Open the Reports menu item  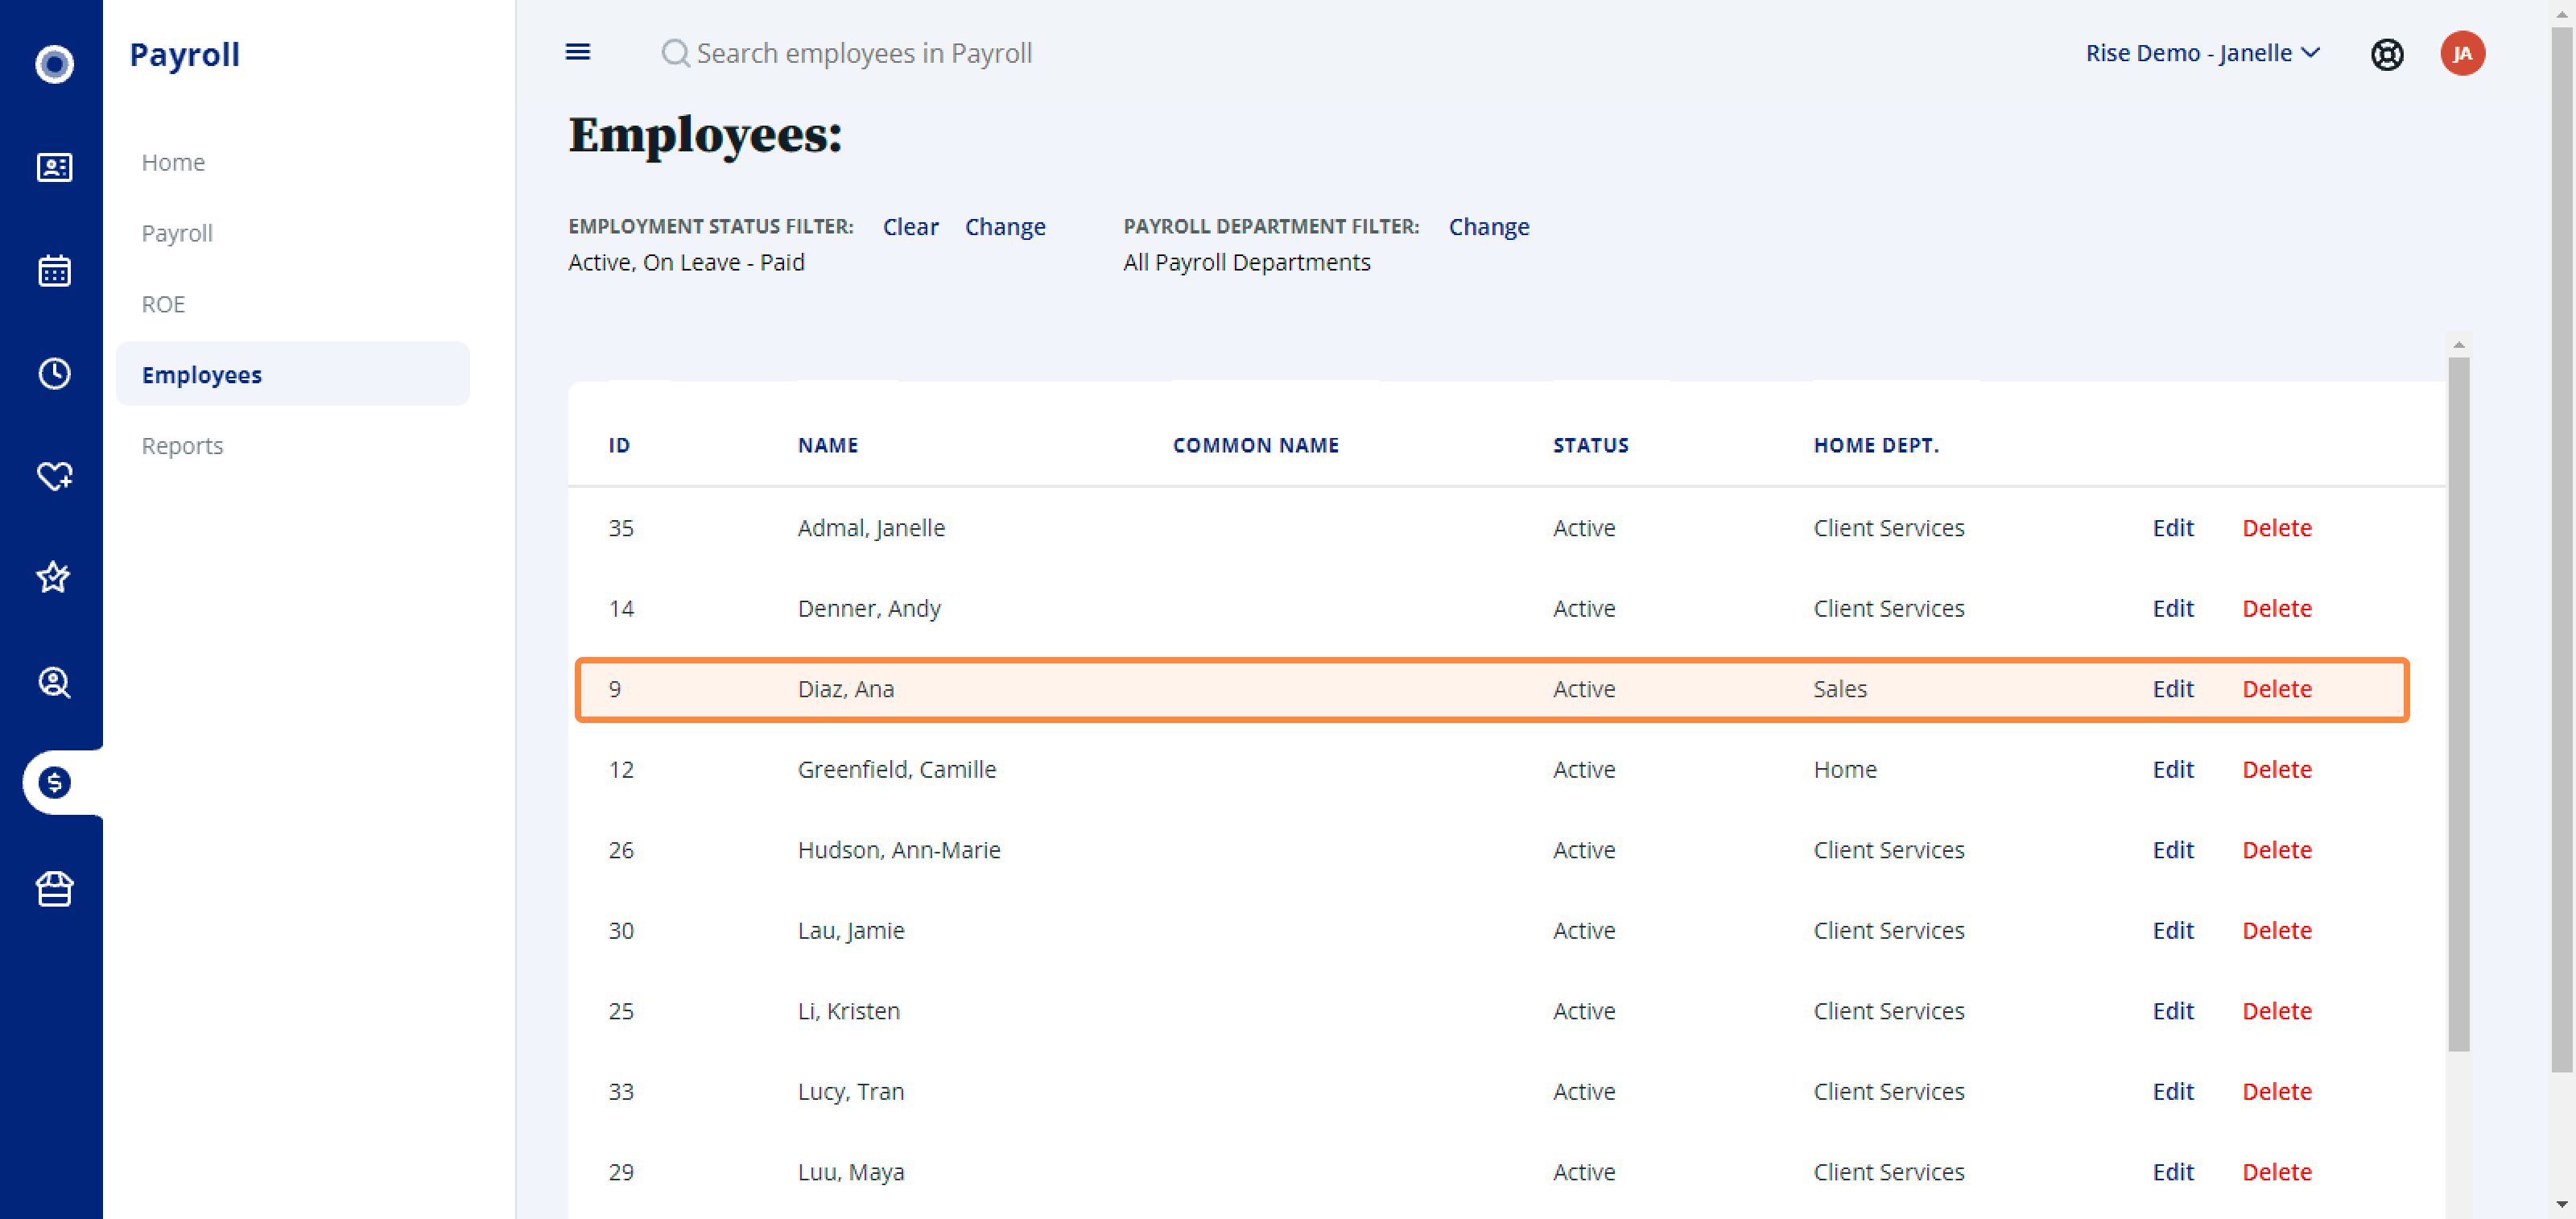(x=182, y=446)
